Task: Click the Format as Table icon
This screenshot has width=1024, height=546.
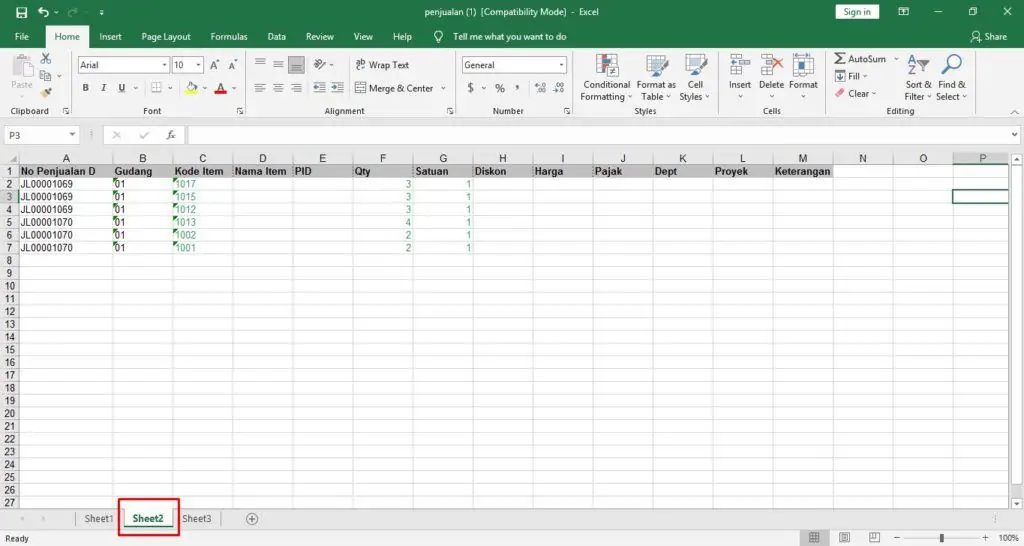Action: pyautogui.click(x=656, y=77)
